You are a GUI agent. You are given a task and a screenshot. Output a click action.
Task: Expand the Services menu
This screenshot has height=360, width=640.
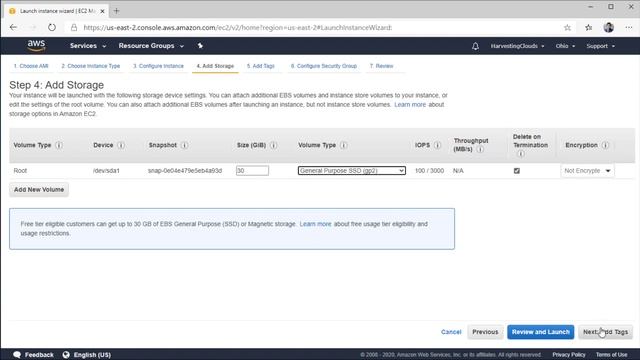pyautogui.click(x=88, y=46)
